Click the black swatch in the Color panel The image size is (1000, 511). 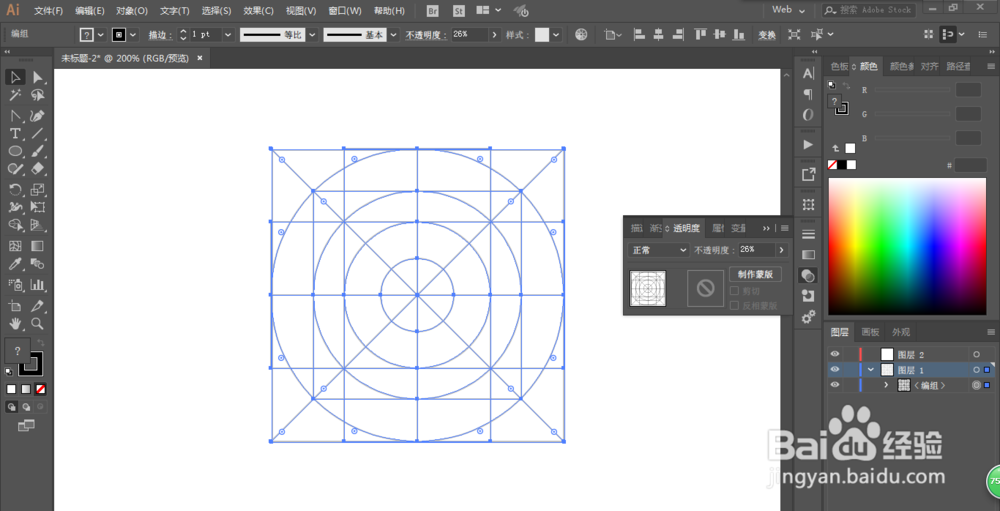[842, 165]
